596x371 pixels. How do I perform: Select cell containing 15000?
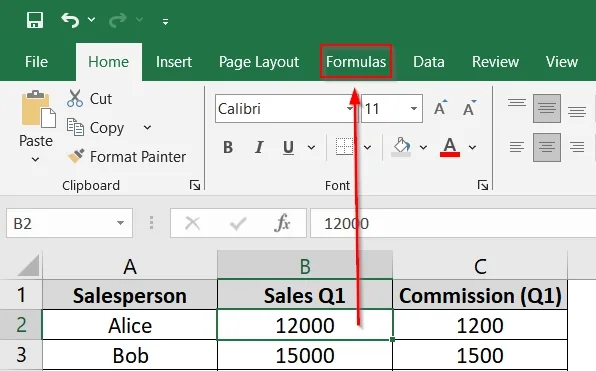click(x=305, y=355)
